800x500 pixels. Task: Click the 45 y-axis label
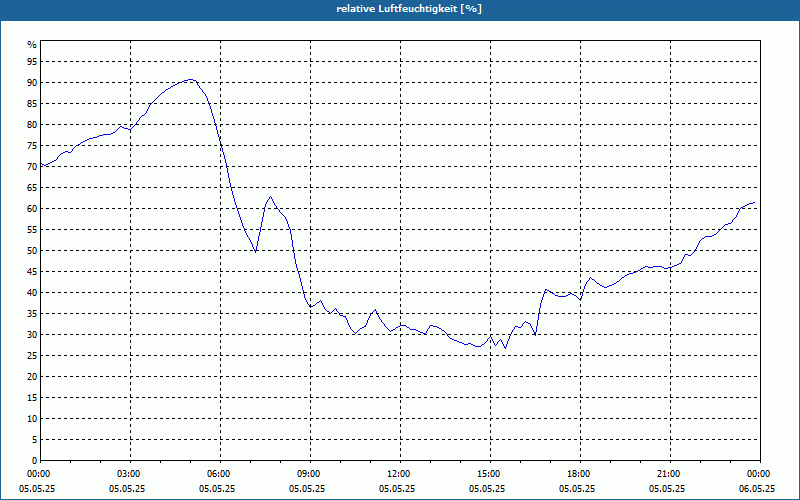point(32,272)
